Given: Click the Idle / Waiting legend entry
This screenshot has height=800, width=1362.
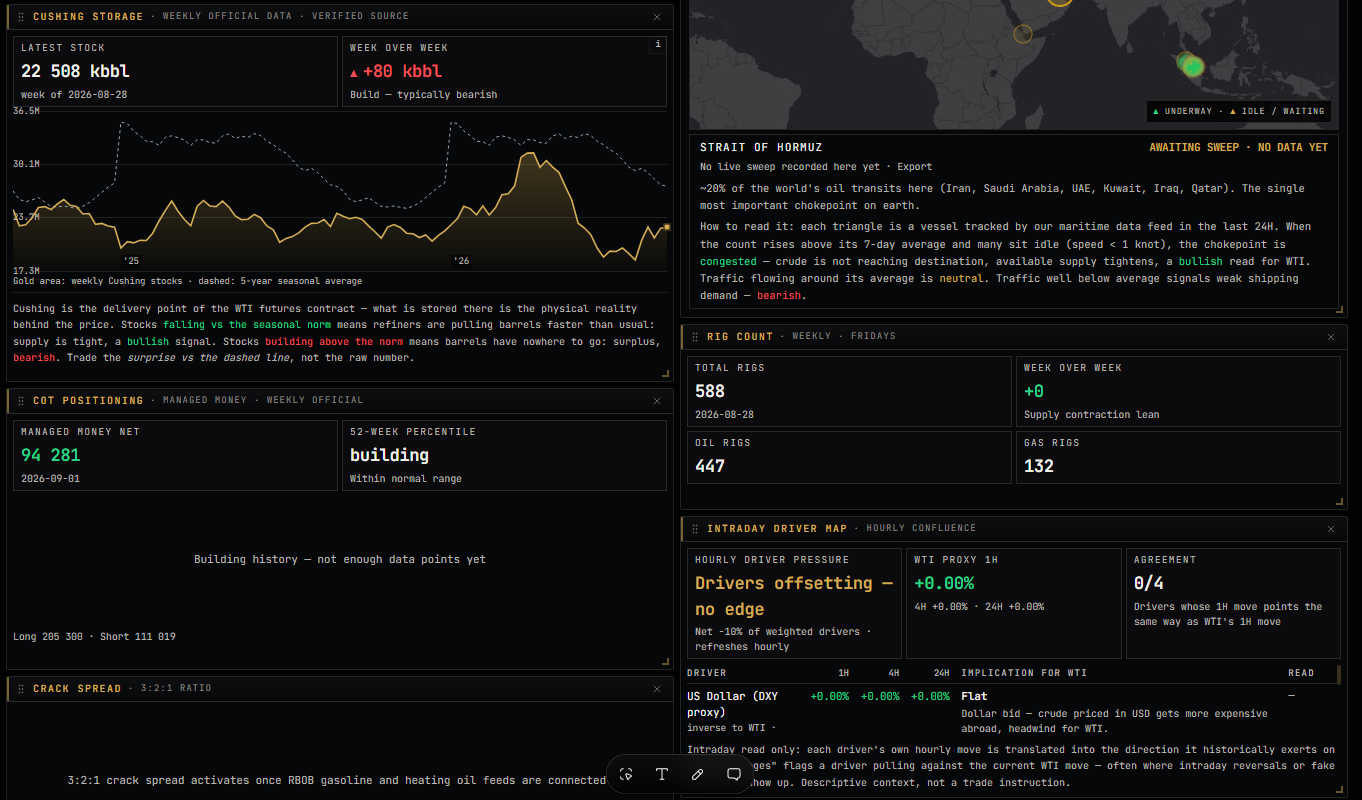Looking at the screenshot, I should click(x=1277, y=112).
